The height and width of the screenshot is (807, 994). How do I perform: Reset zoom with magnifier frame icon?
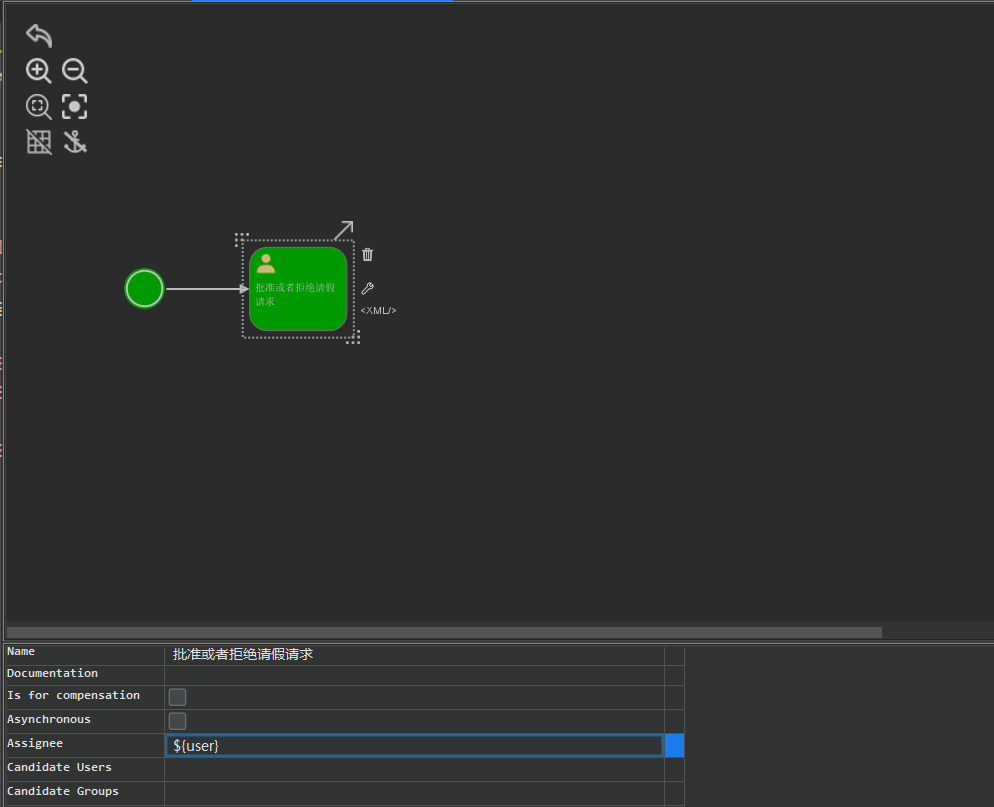click(x=38, y=107)
